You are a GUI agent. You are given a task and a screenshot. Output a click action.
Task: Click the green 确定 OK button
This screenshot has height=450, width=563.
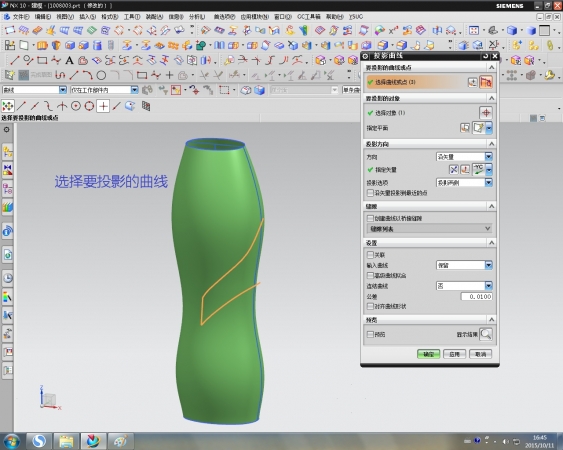(x=428, y=354)
